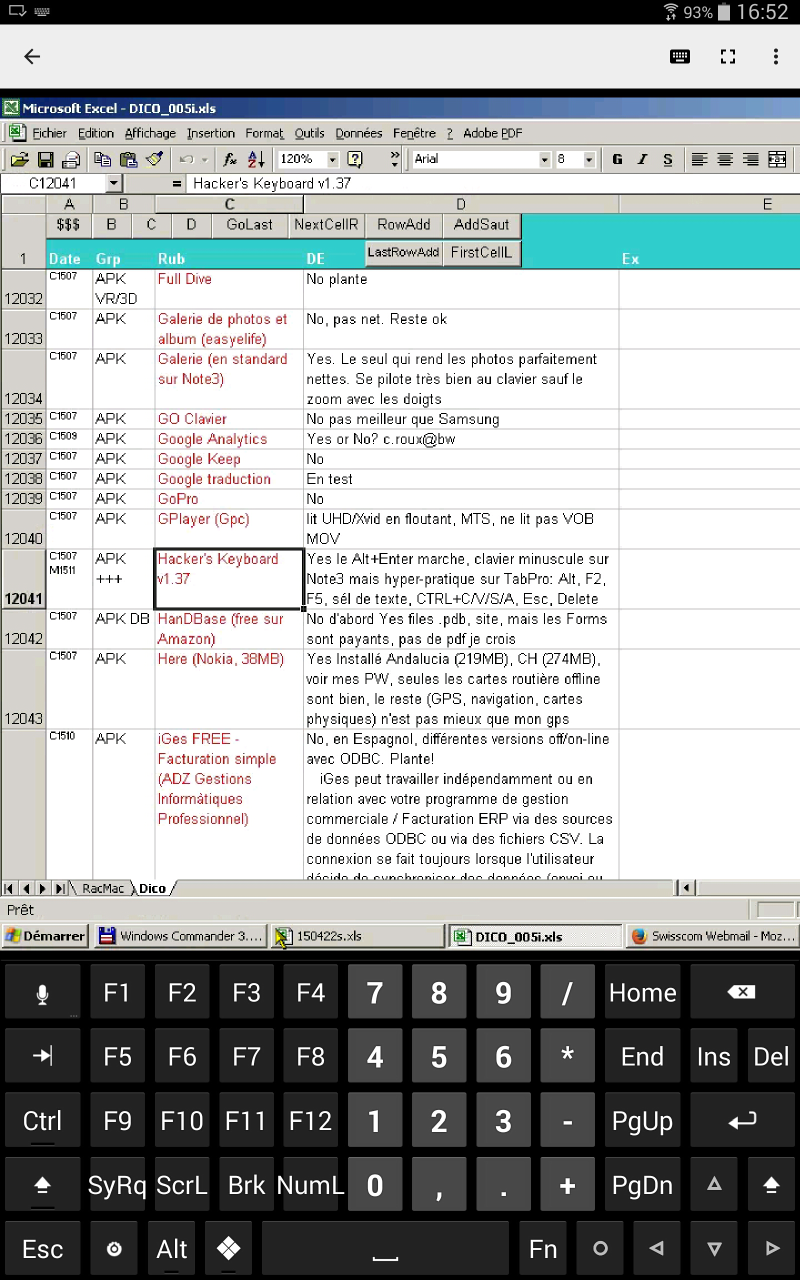Image resolution: width=800 pixels, height=1280 pixels.
Task: Sort ascending with the A-Z icon
Action: point(256,160)
